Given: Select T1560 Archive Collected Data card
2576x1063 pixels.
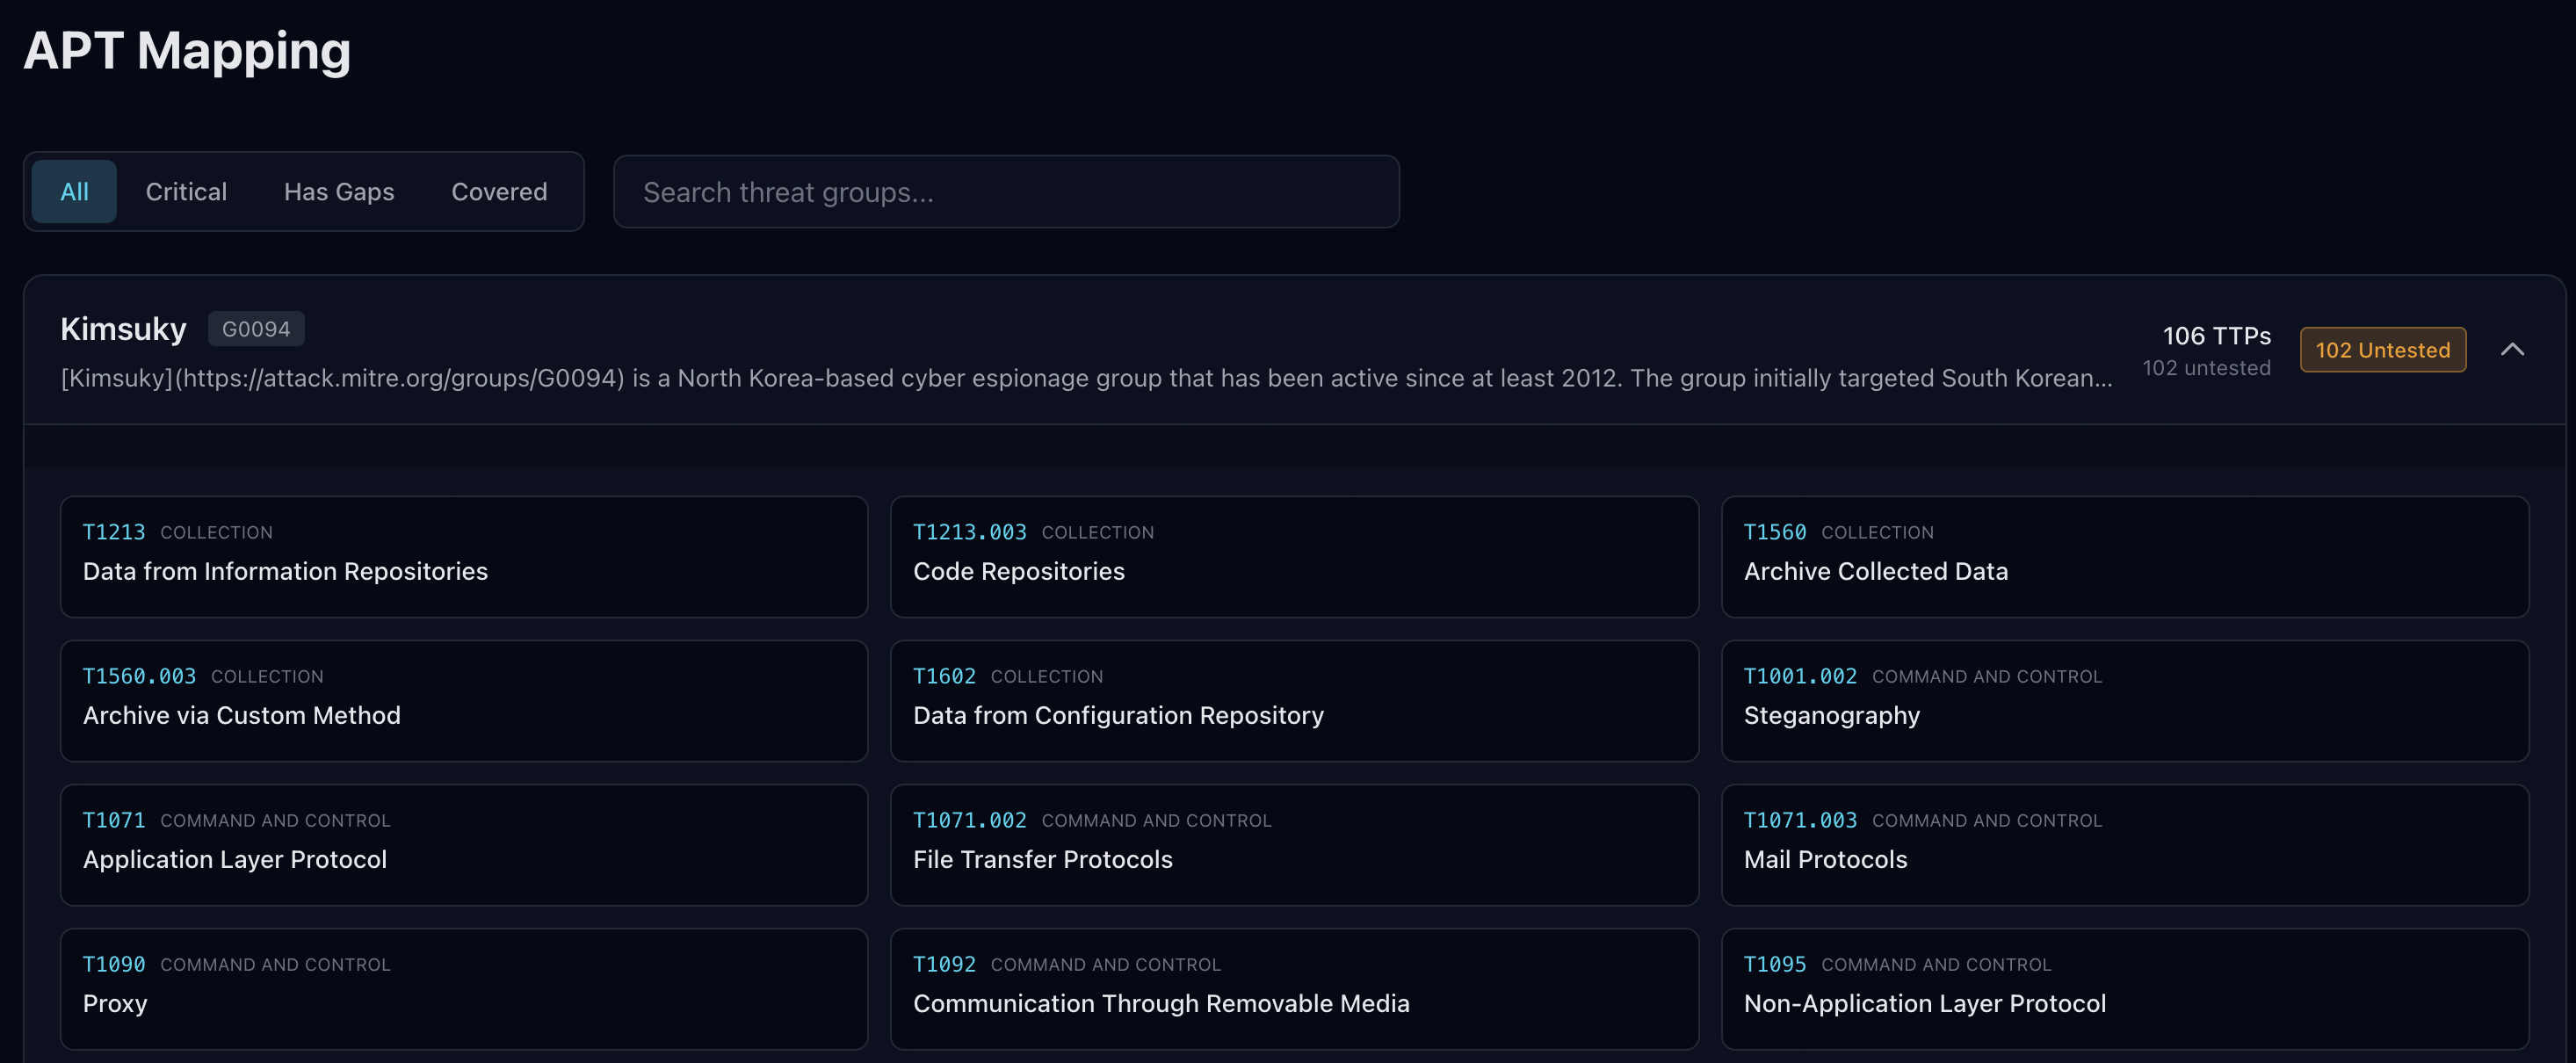Looking at the screenshot, I should pos(2124,556).
